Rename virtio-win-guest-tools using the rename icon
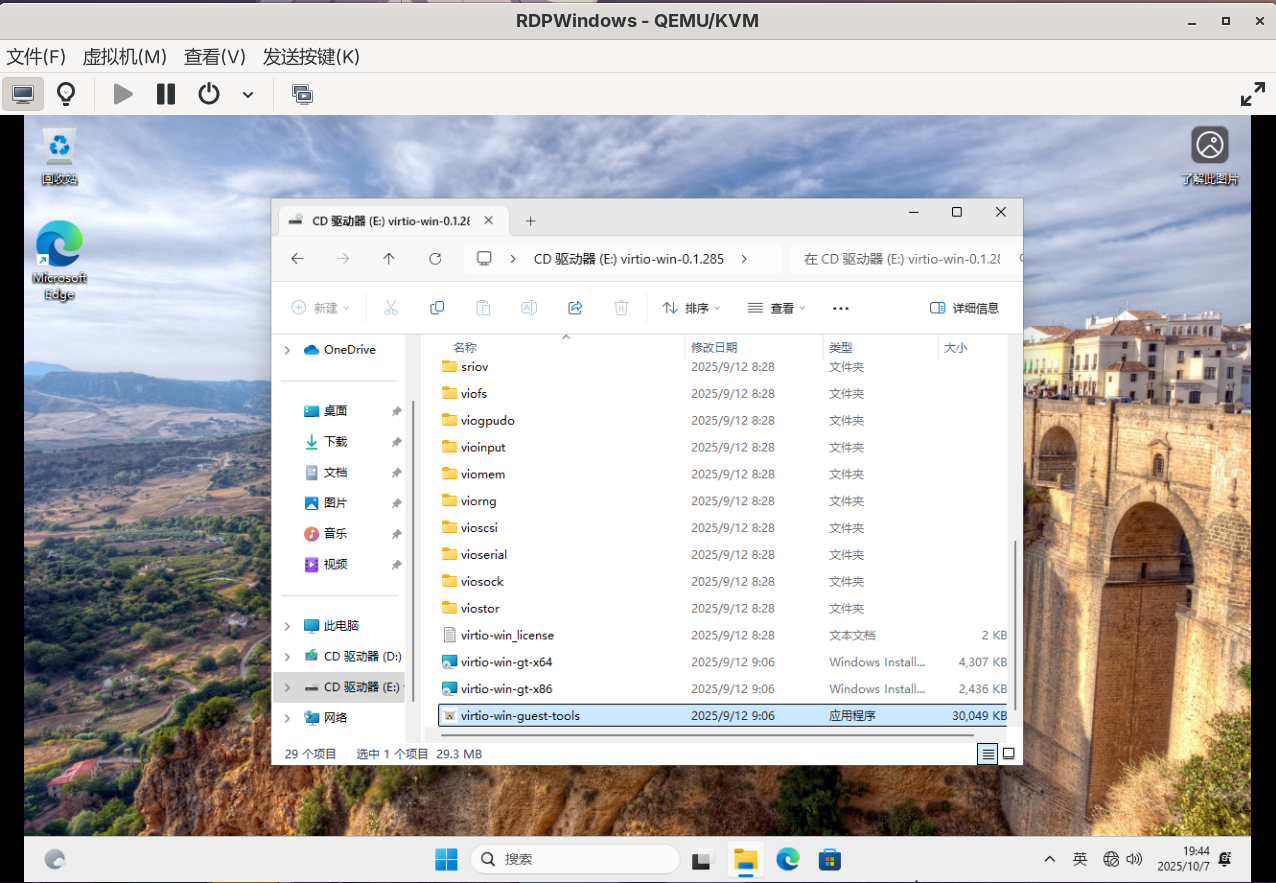 (529, 307)
